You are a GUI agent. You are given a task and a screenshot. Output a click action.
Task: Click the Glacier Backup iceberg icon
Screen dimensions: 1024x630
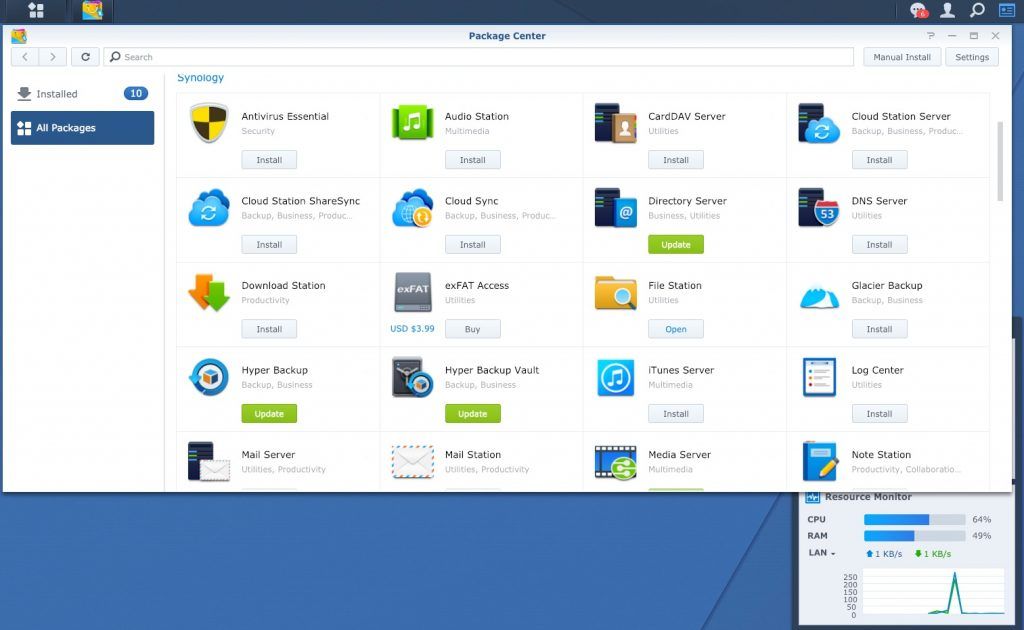(819, 297)
